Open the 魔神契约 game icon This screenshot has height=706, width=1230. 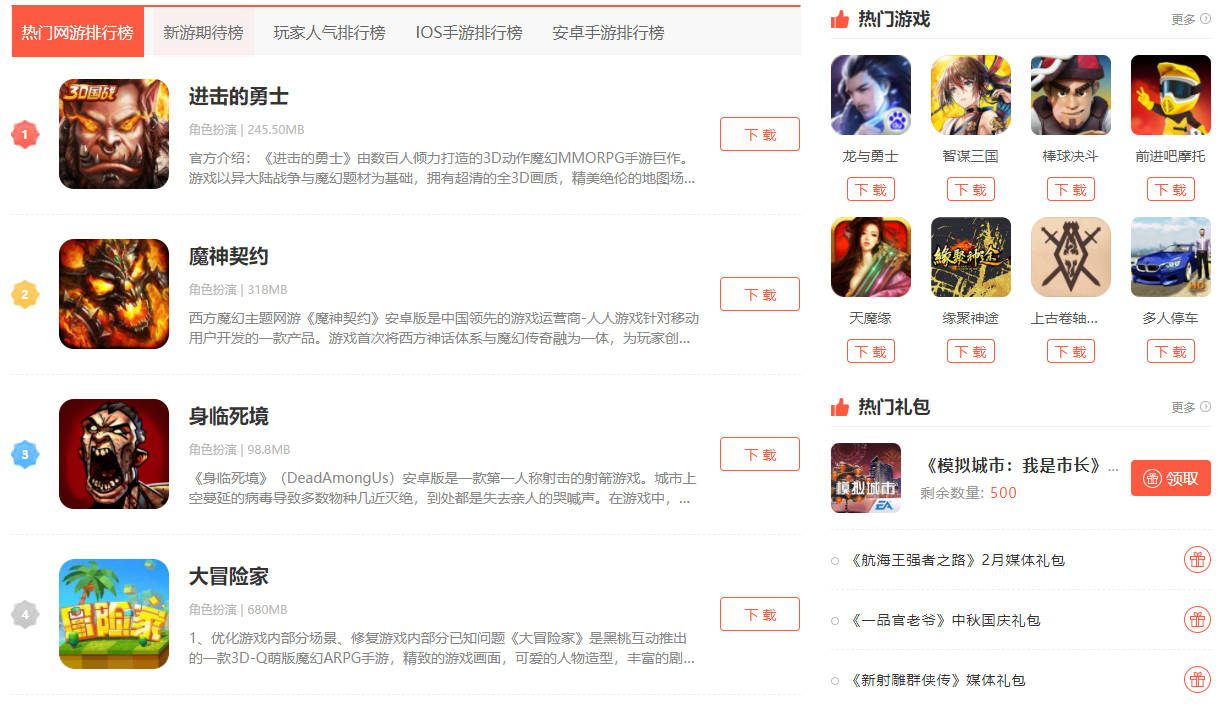point(114,294)
